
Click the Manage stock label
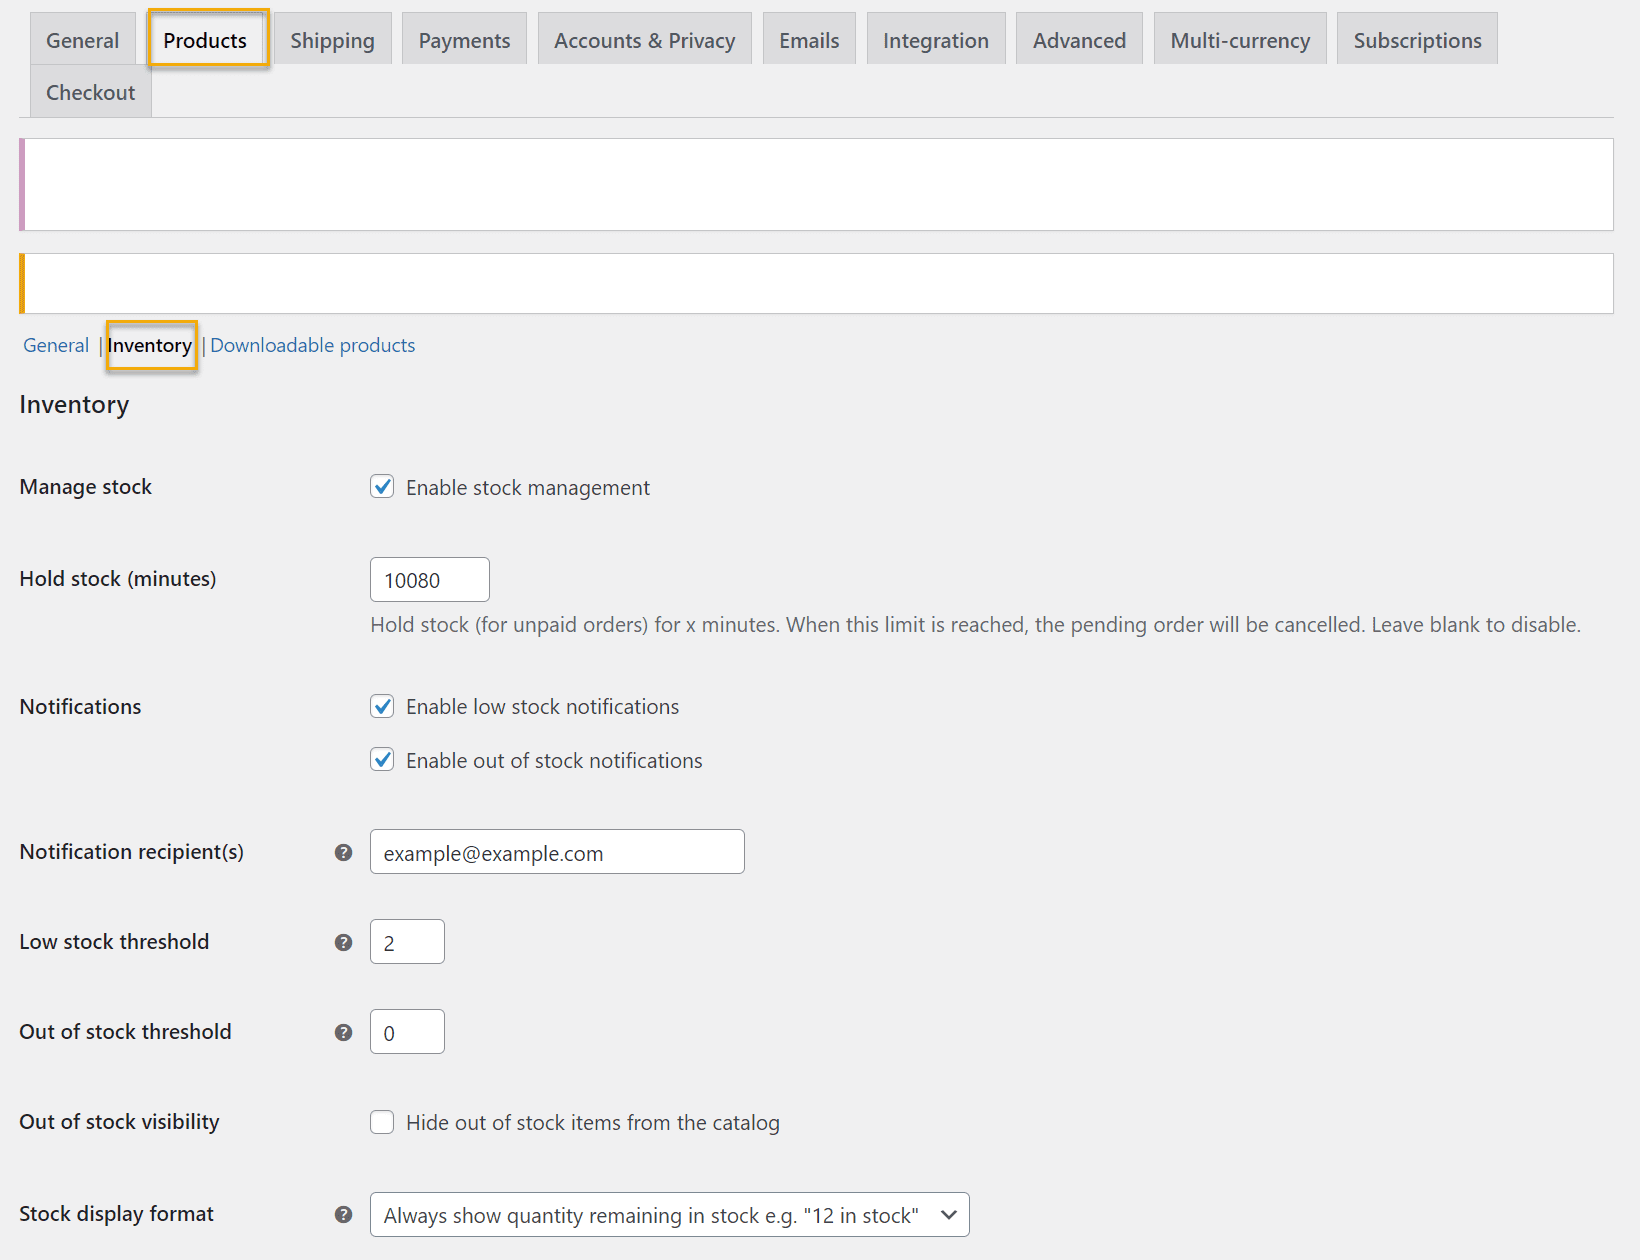coord(86,487)
